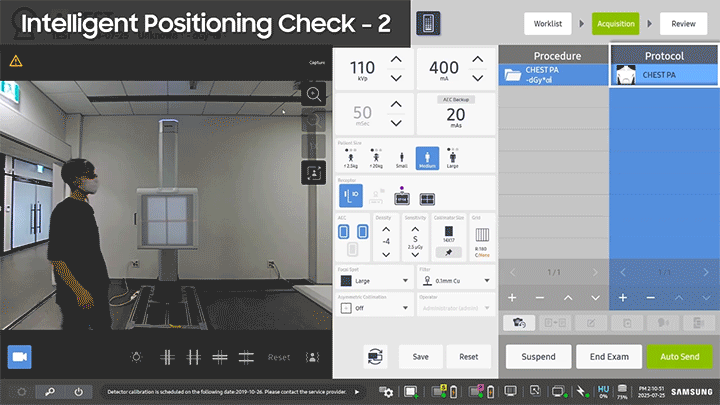
Task: Switch to the Review tab
Action: 684,23
